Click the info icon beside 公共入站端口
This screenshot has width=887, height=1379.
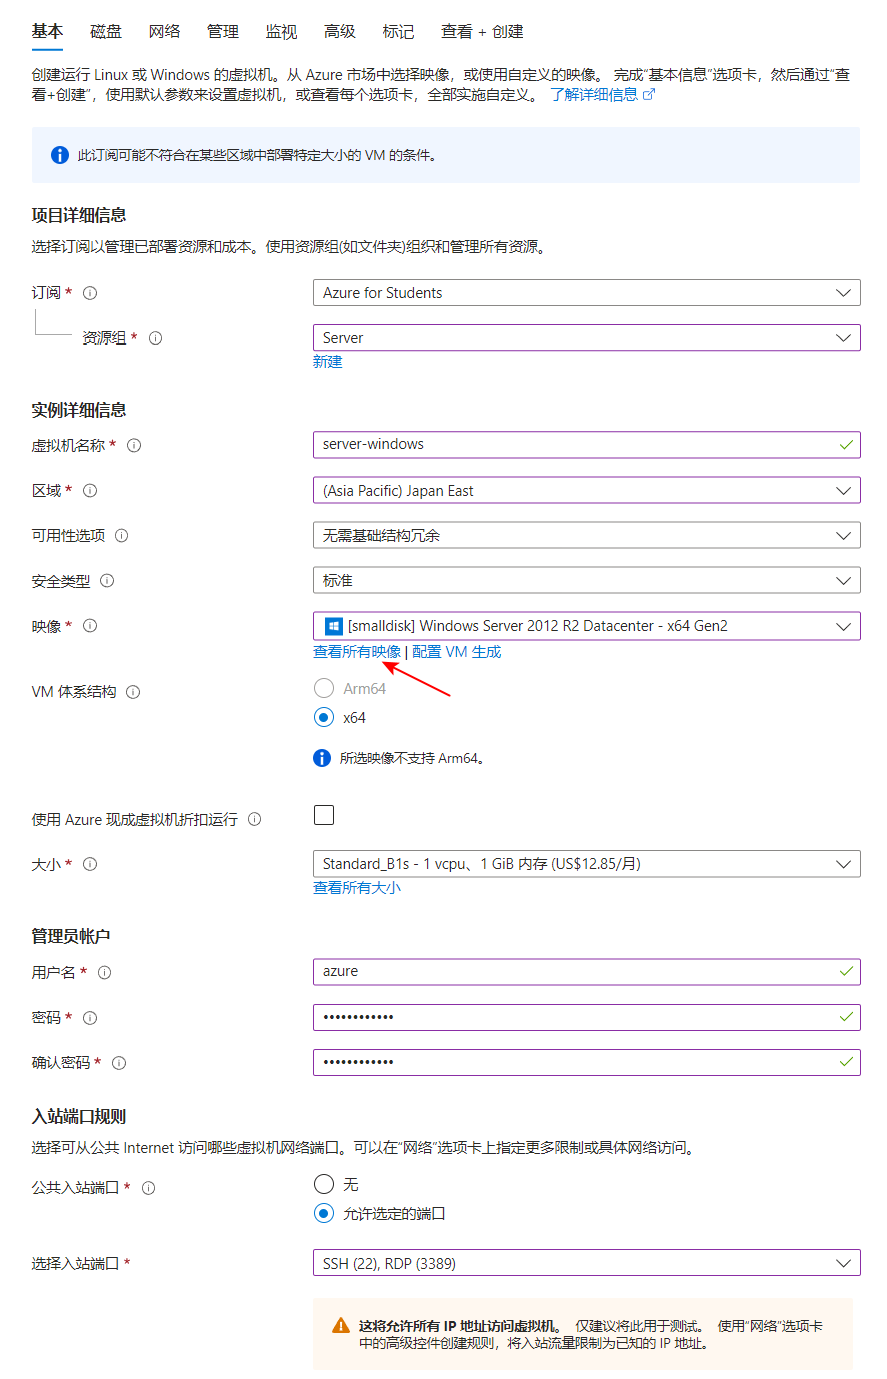[149, 1187]
